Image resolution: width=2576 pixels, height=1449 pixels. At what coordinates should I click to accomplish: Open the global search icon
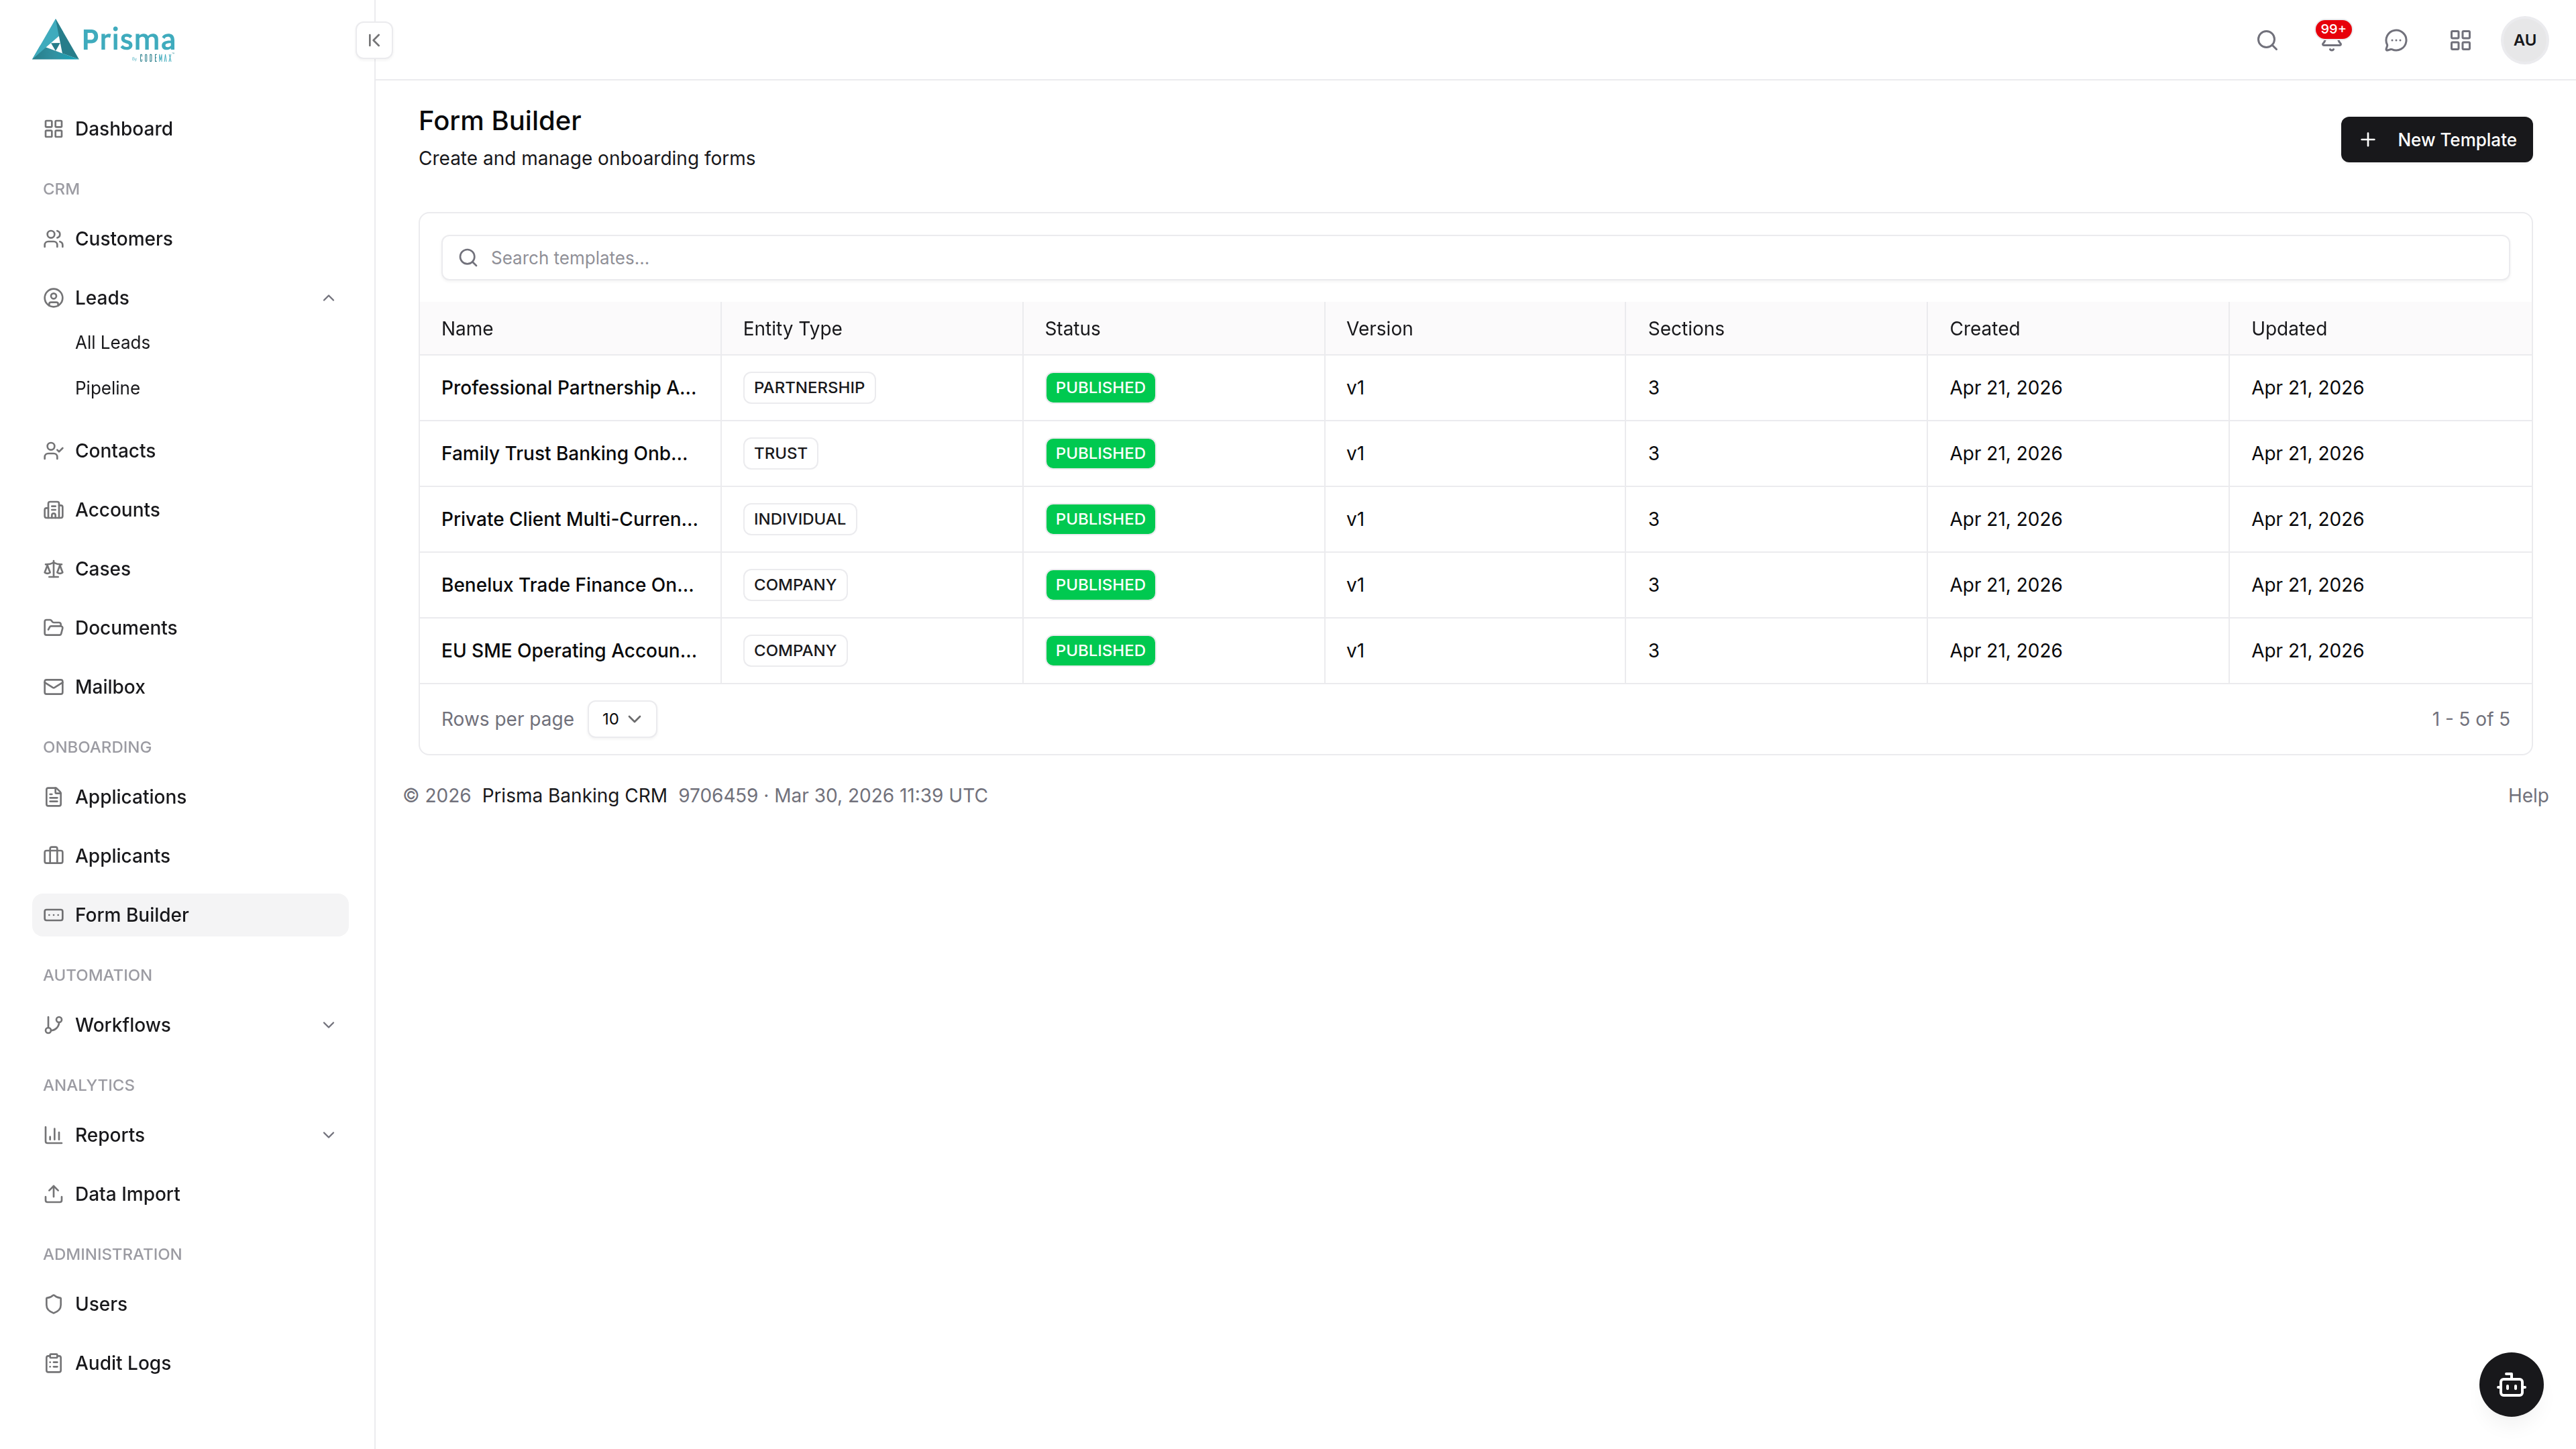[x=2267, y=40]
